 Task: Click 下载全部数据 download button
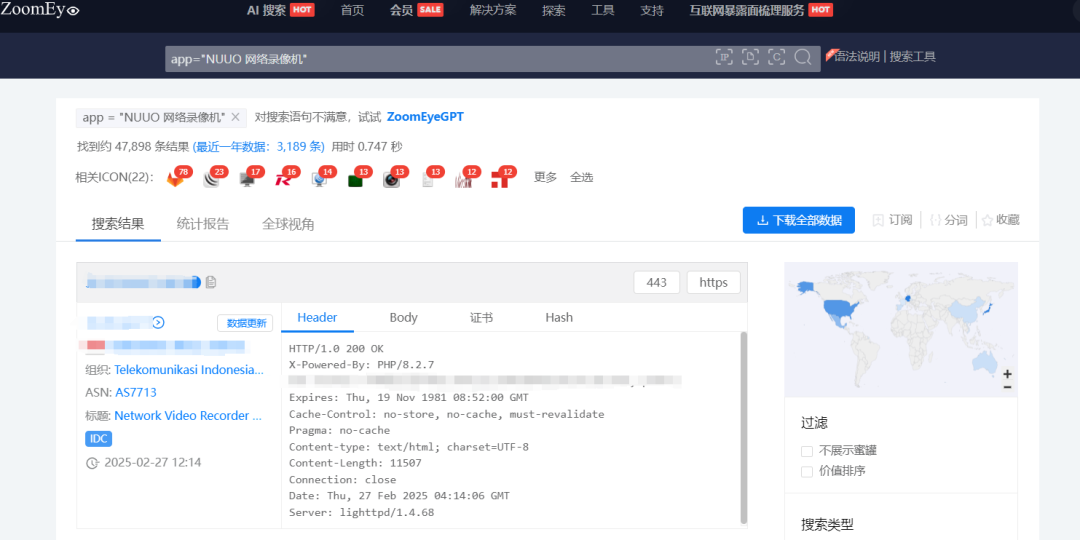coord(799,220)
